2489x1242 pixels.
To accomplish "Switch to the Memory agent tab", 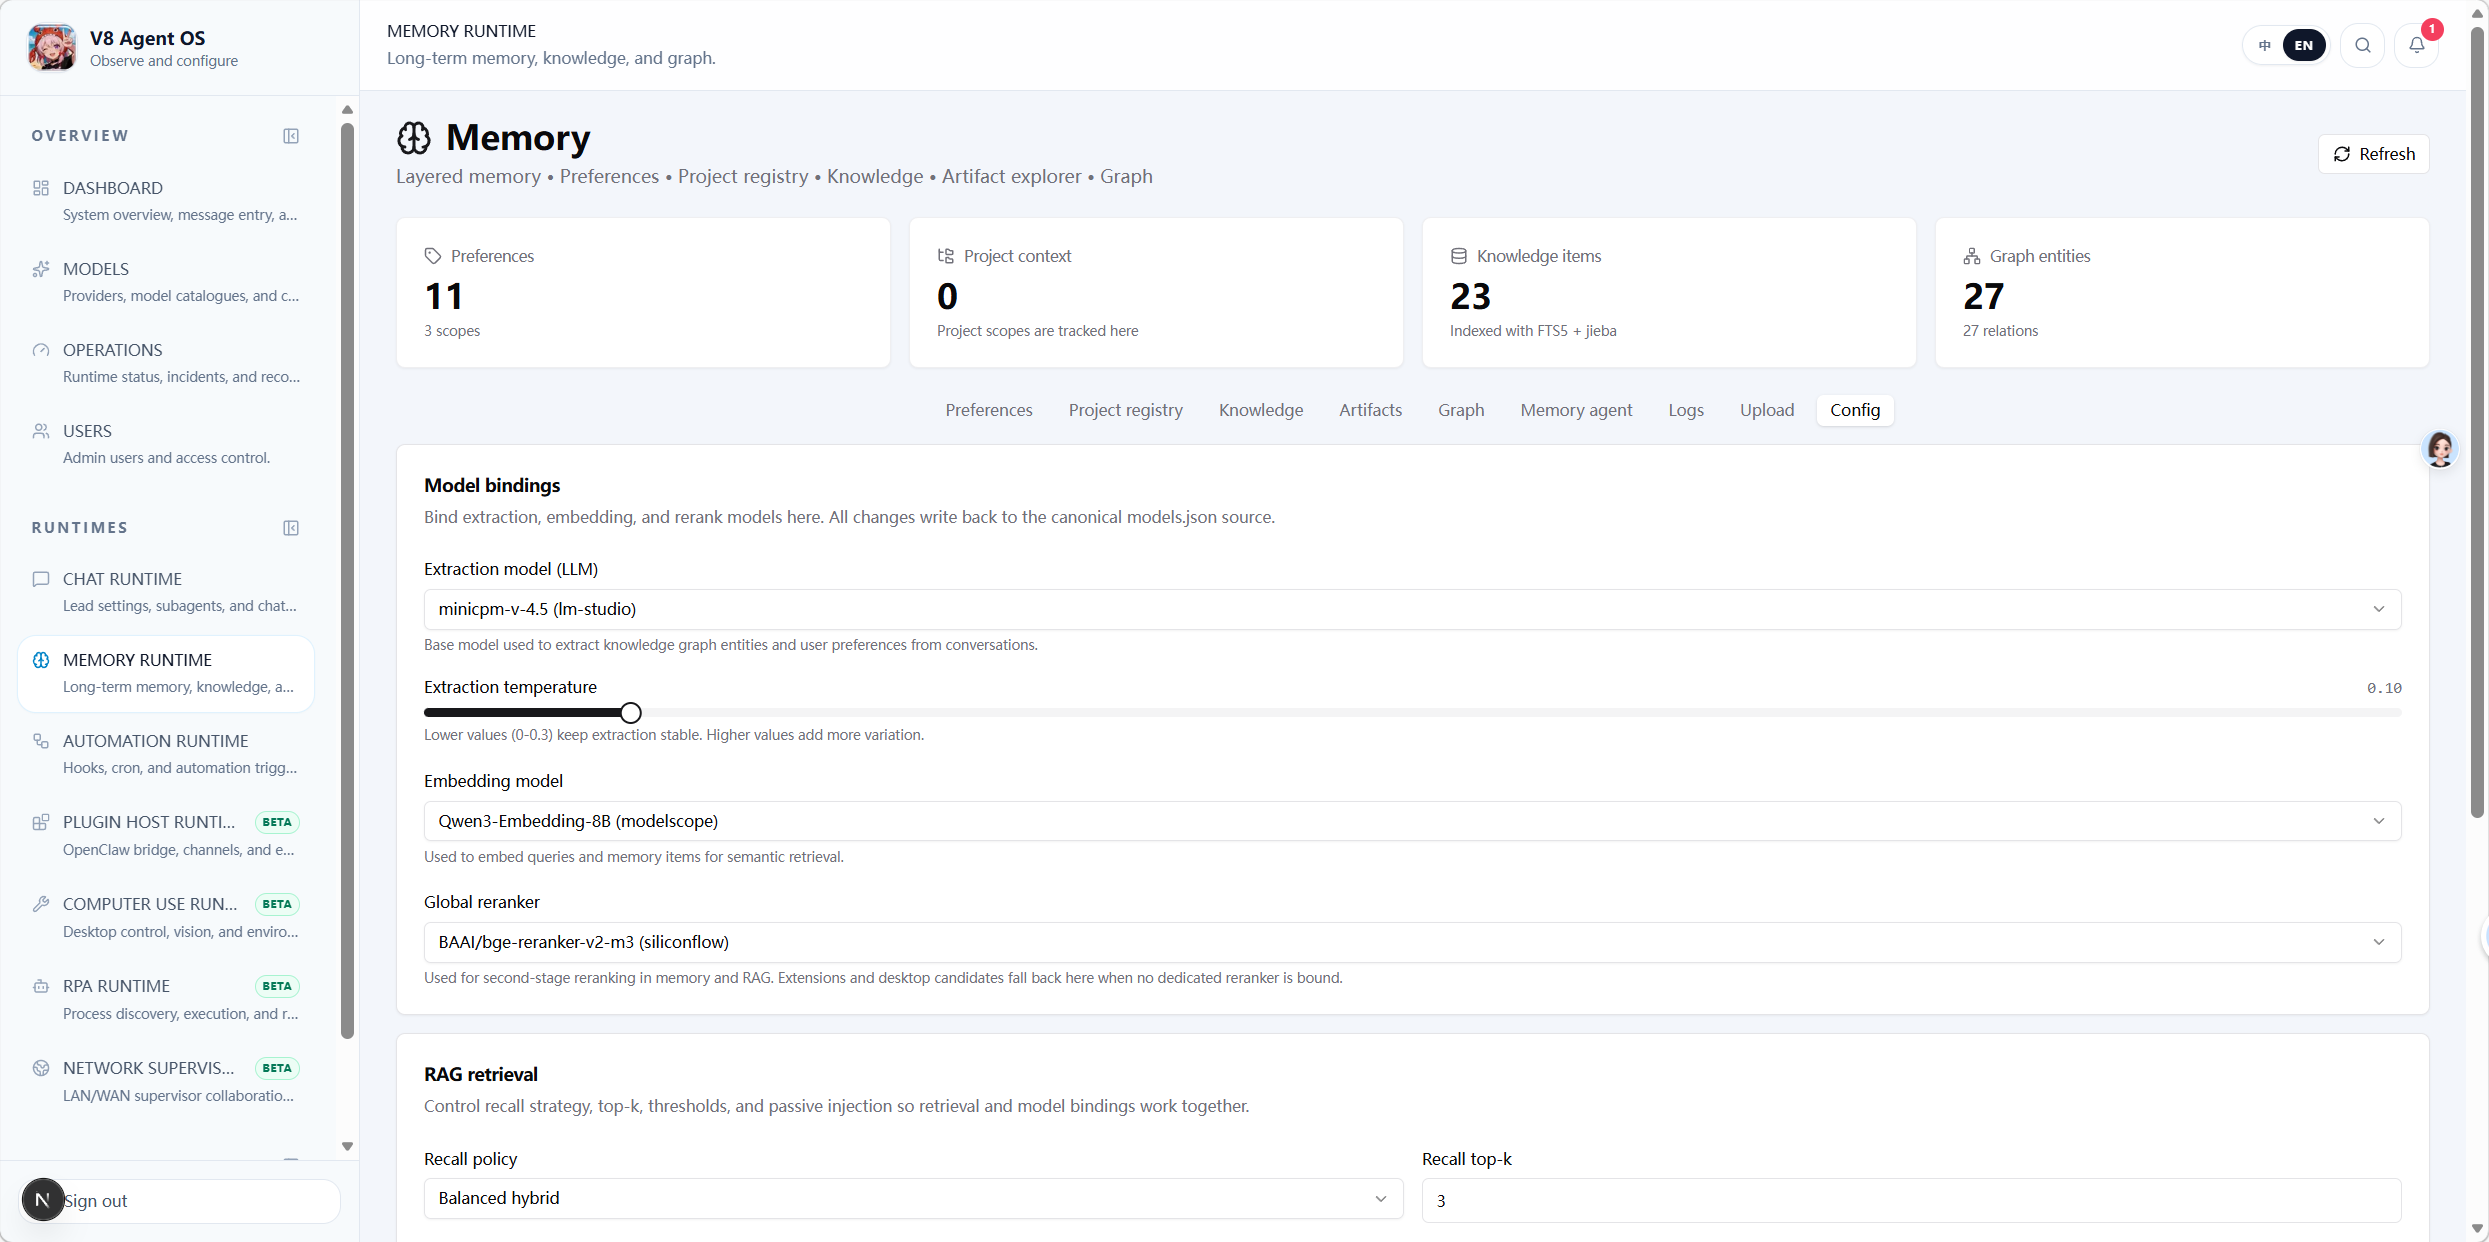I will [x=1576, y=410].
